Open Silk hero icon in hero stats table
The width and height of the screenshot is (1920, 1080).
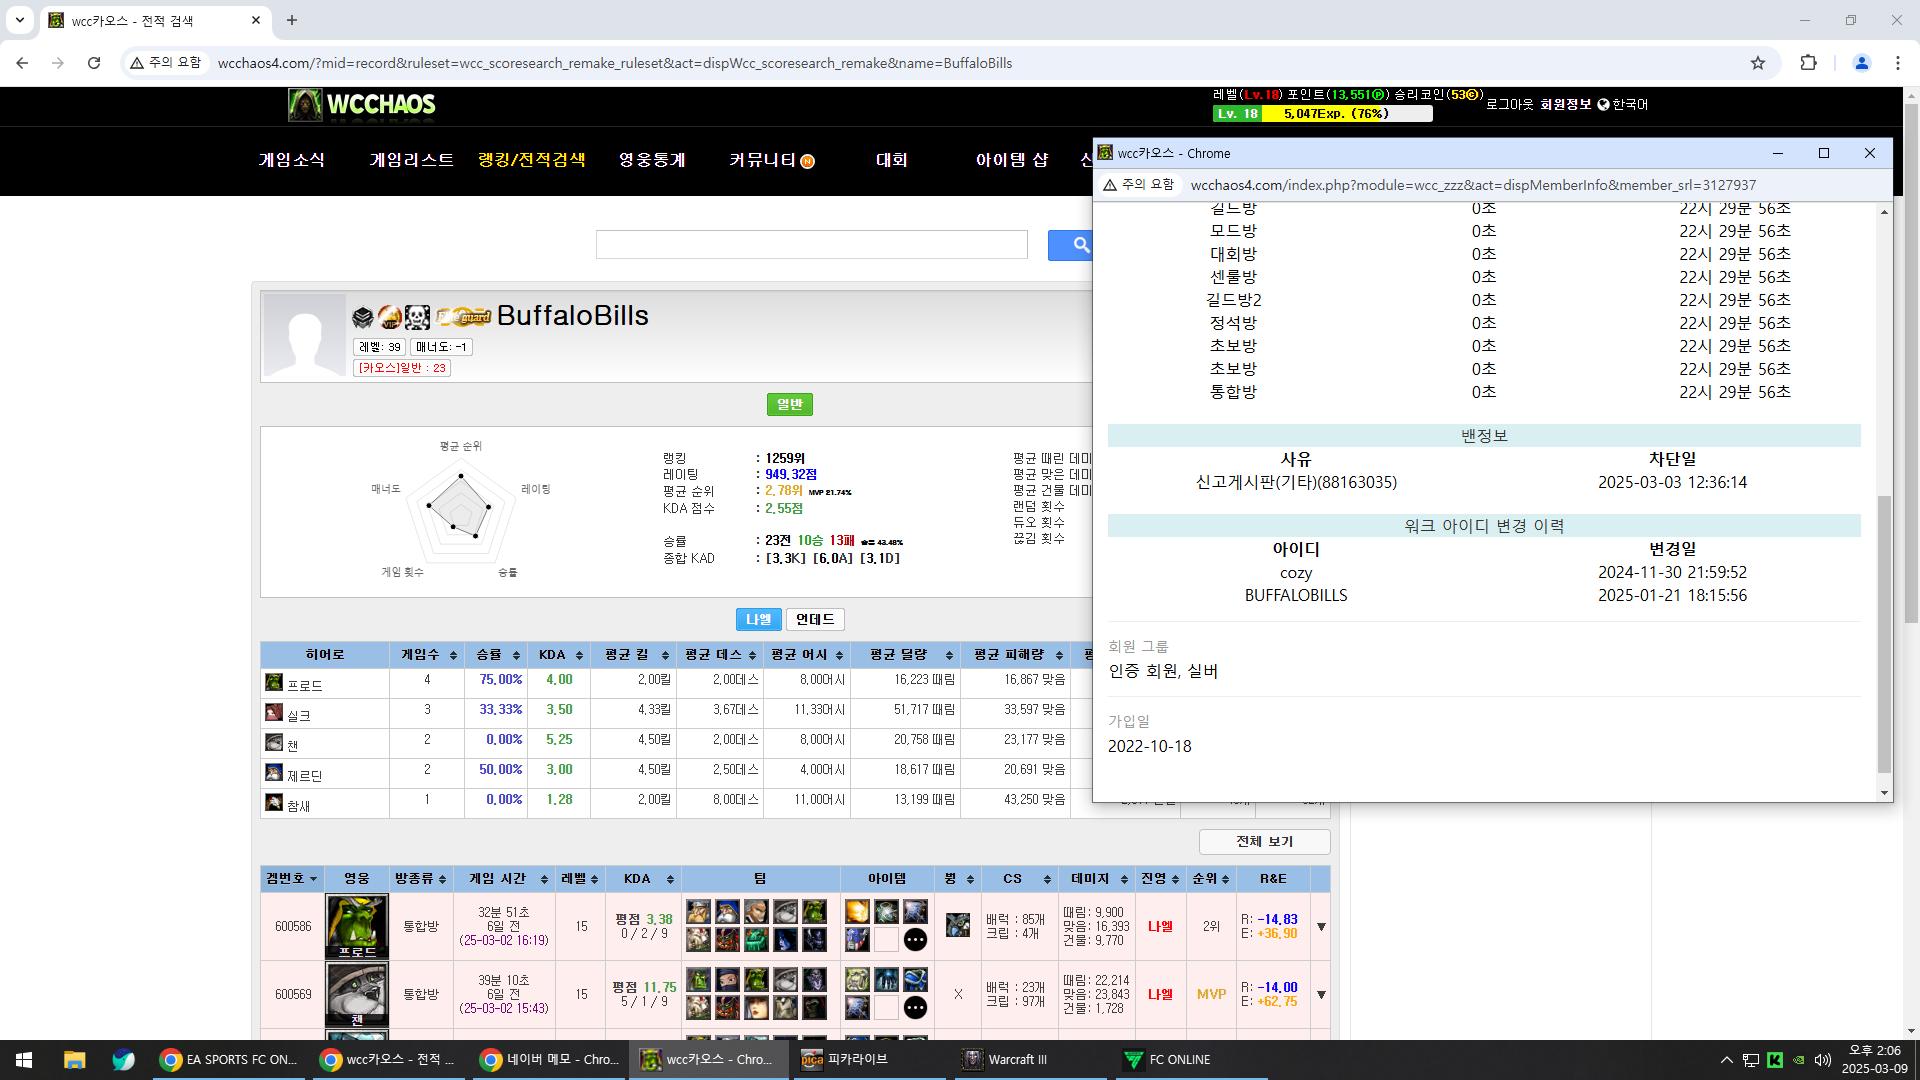(x=273, y=713)
